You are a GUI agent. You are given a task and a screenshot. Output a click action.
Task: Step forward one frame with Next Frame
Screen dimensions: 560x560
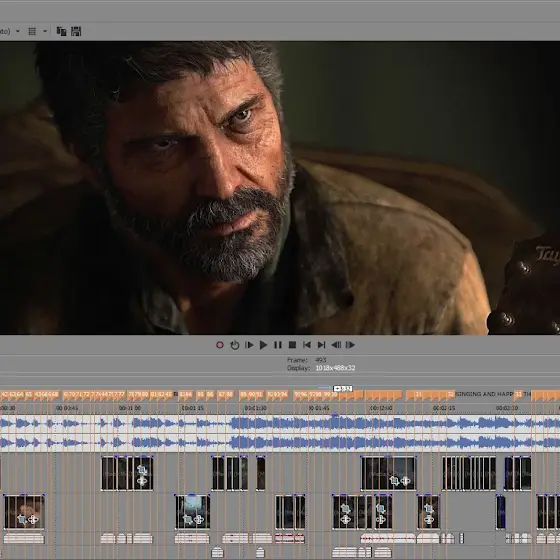click(350, 345)
